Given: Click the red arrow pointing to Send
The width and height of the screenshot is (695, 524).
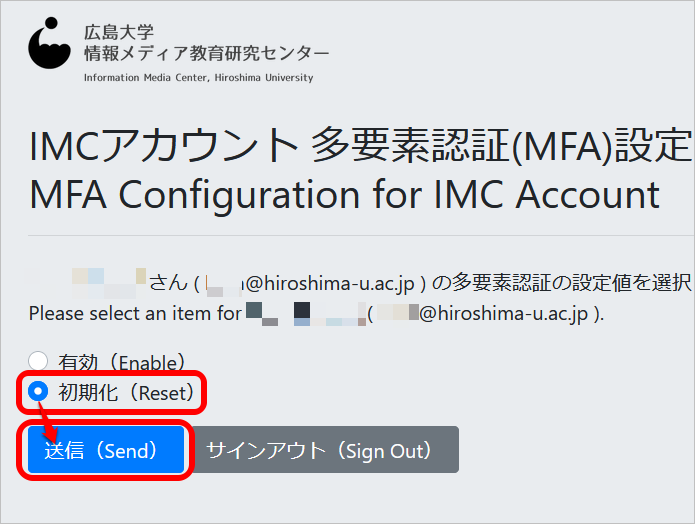Looking at the screenshot, I should (48, 423).
